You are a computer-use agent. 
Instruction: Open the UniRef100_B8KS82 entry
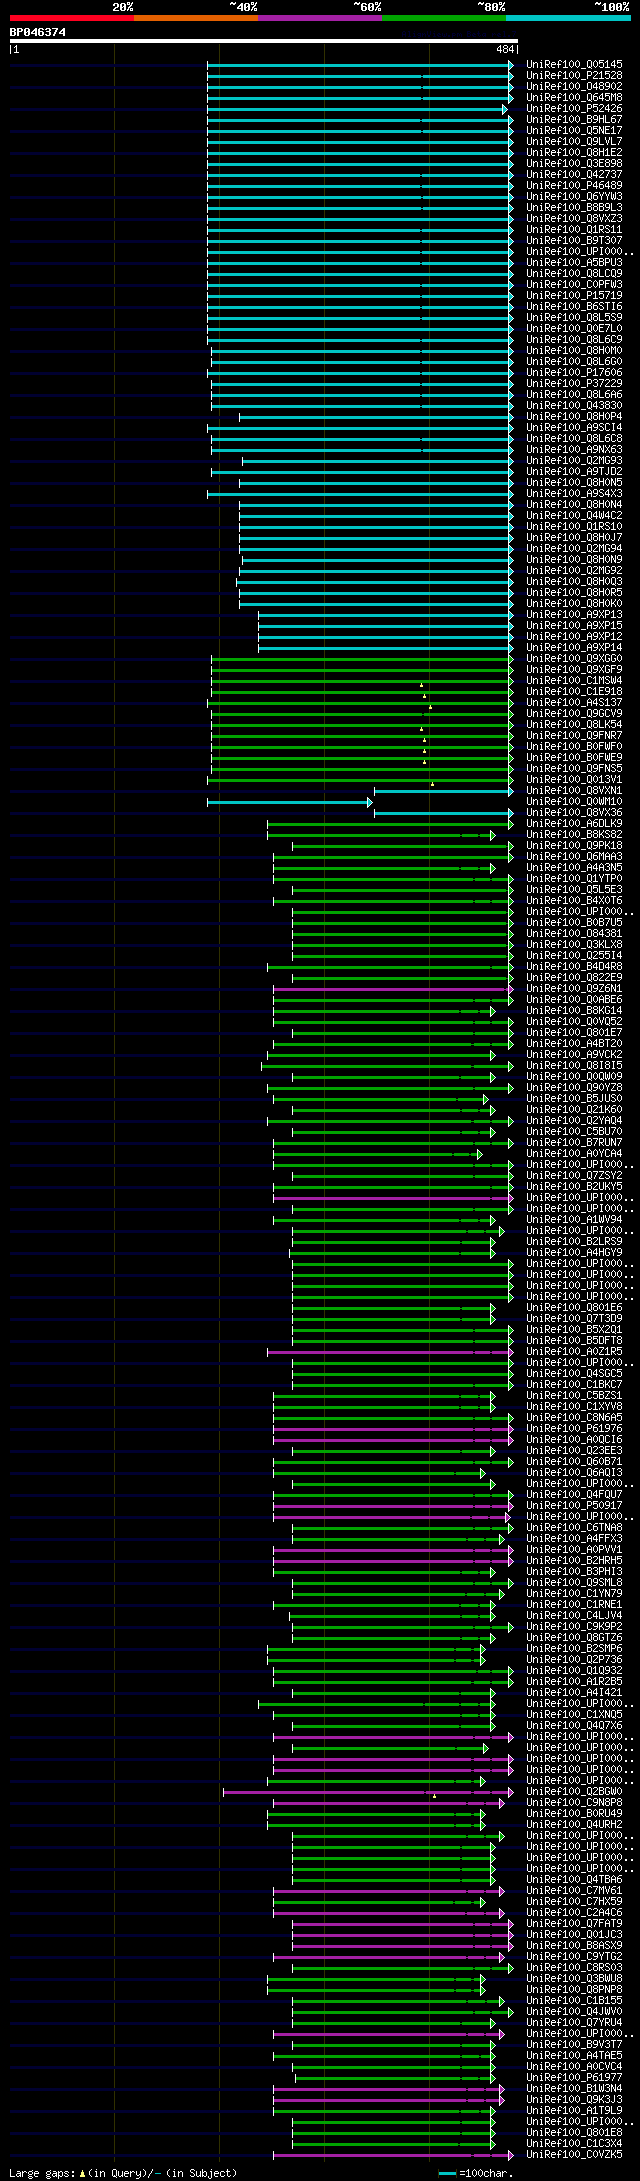pyautogui.click(x=574, y=835)
